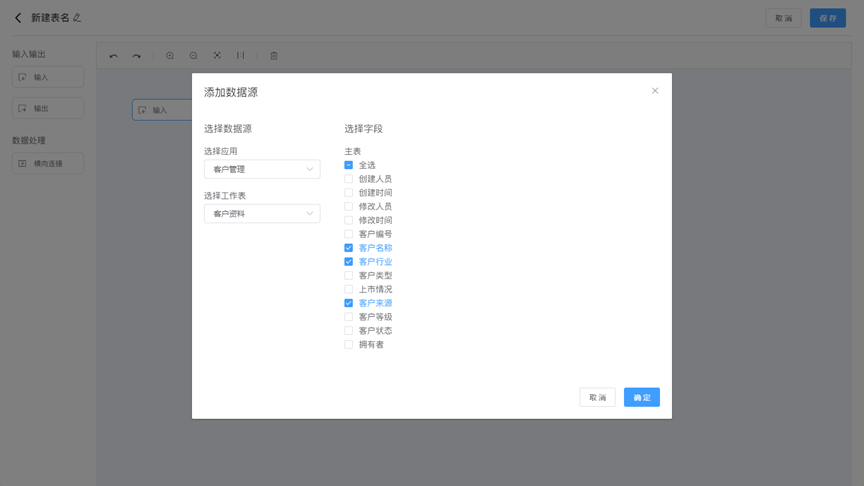Viewport: 864px width, 486px height.
Task: Open the 选择应用 dropdown showing 客户管理
Action: 262,169
